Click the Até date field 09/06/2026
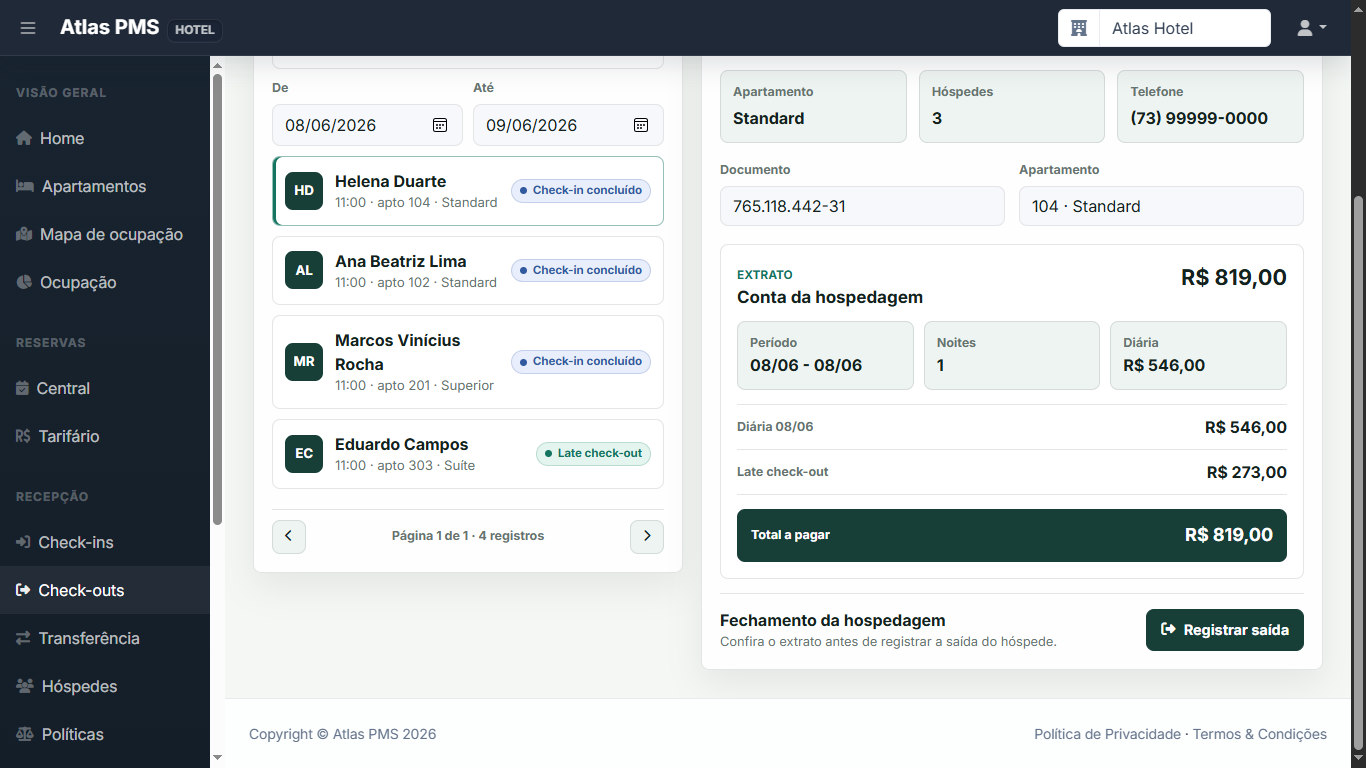Screen dimensions: 1366x768 pos(568,125)
